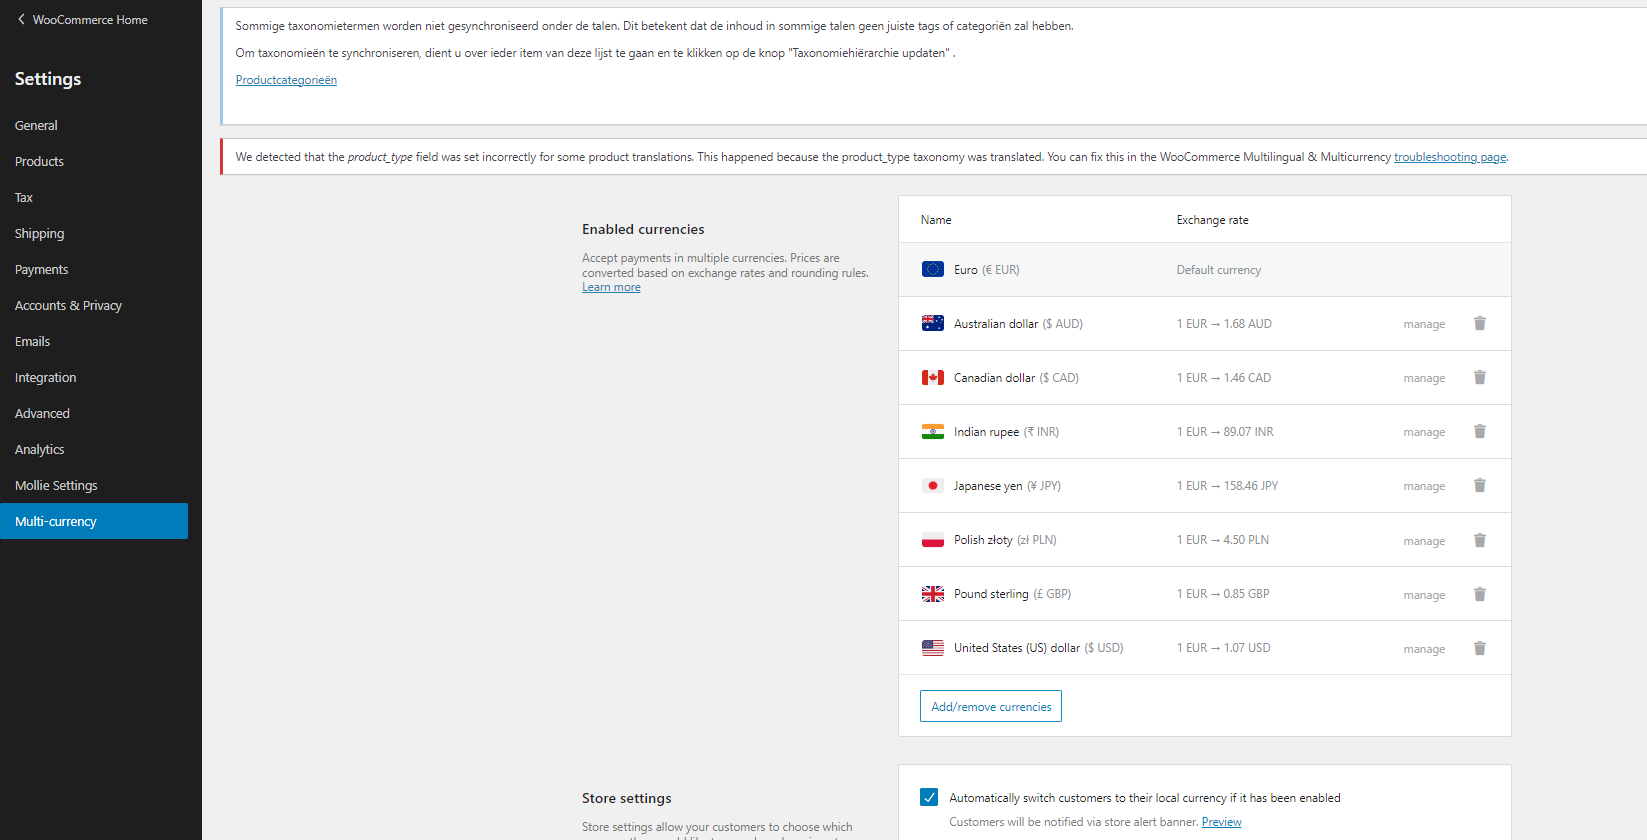Click the Enabled currencies heading
Image resolution: width=1647 pixels, height=840 pixels.
[x=643, y=229]
